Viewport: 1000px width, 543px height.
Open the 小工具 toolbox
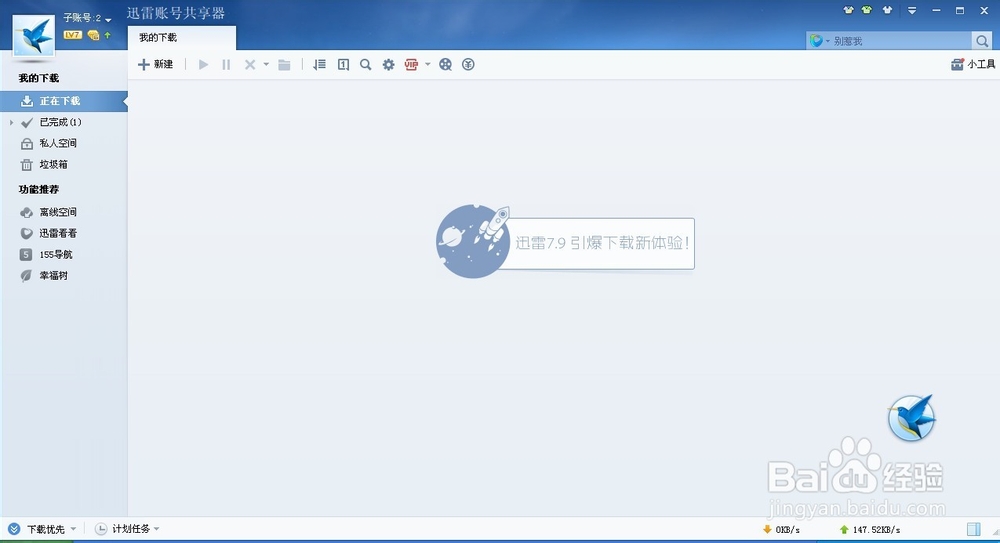point(973,64)
